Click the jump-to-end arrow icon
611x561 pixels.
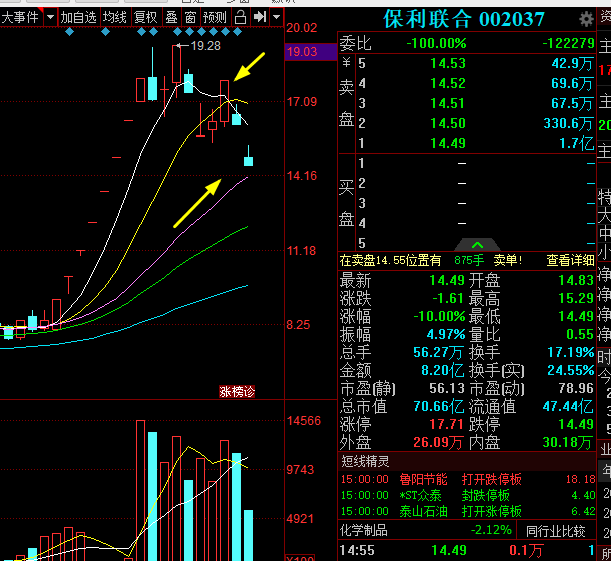click(x=260, y=17)
